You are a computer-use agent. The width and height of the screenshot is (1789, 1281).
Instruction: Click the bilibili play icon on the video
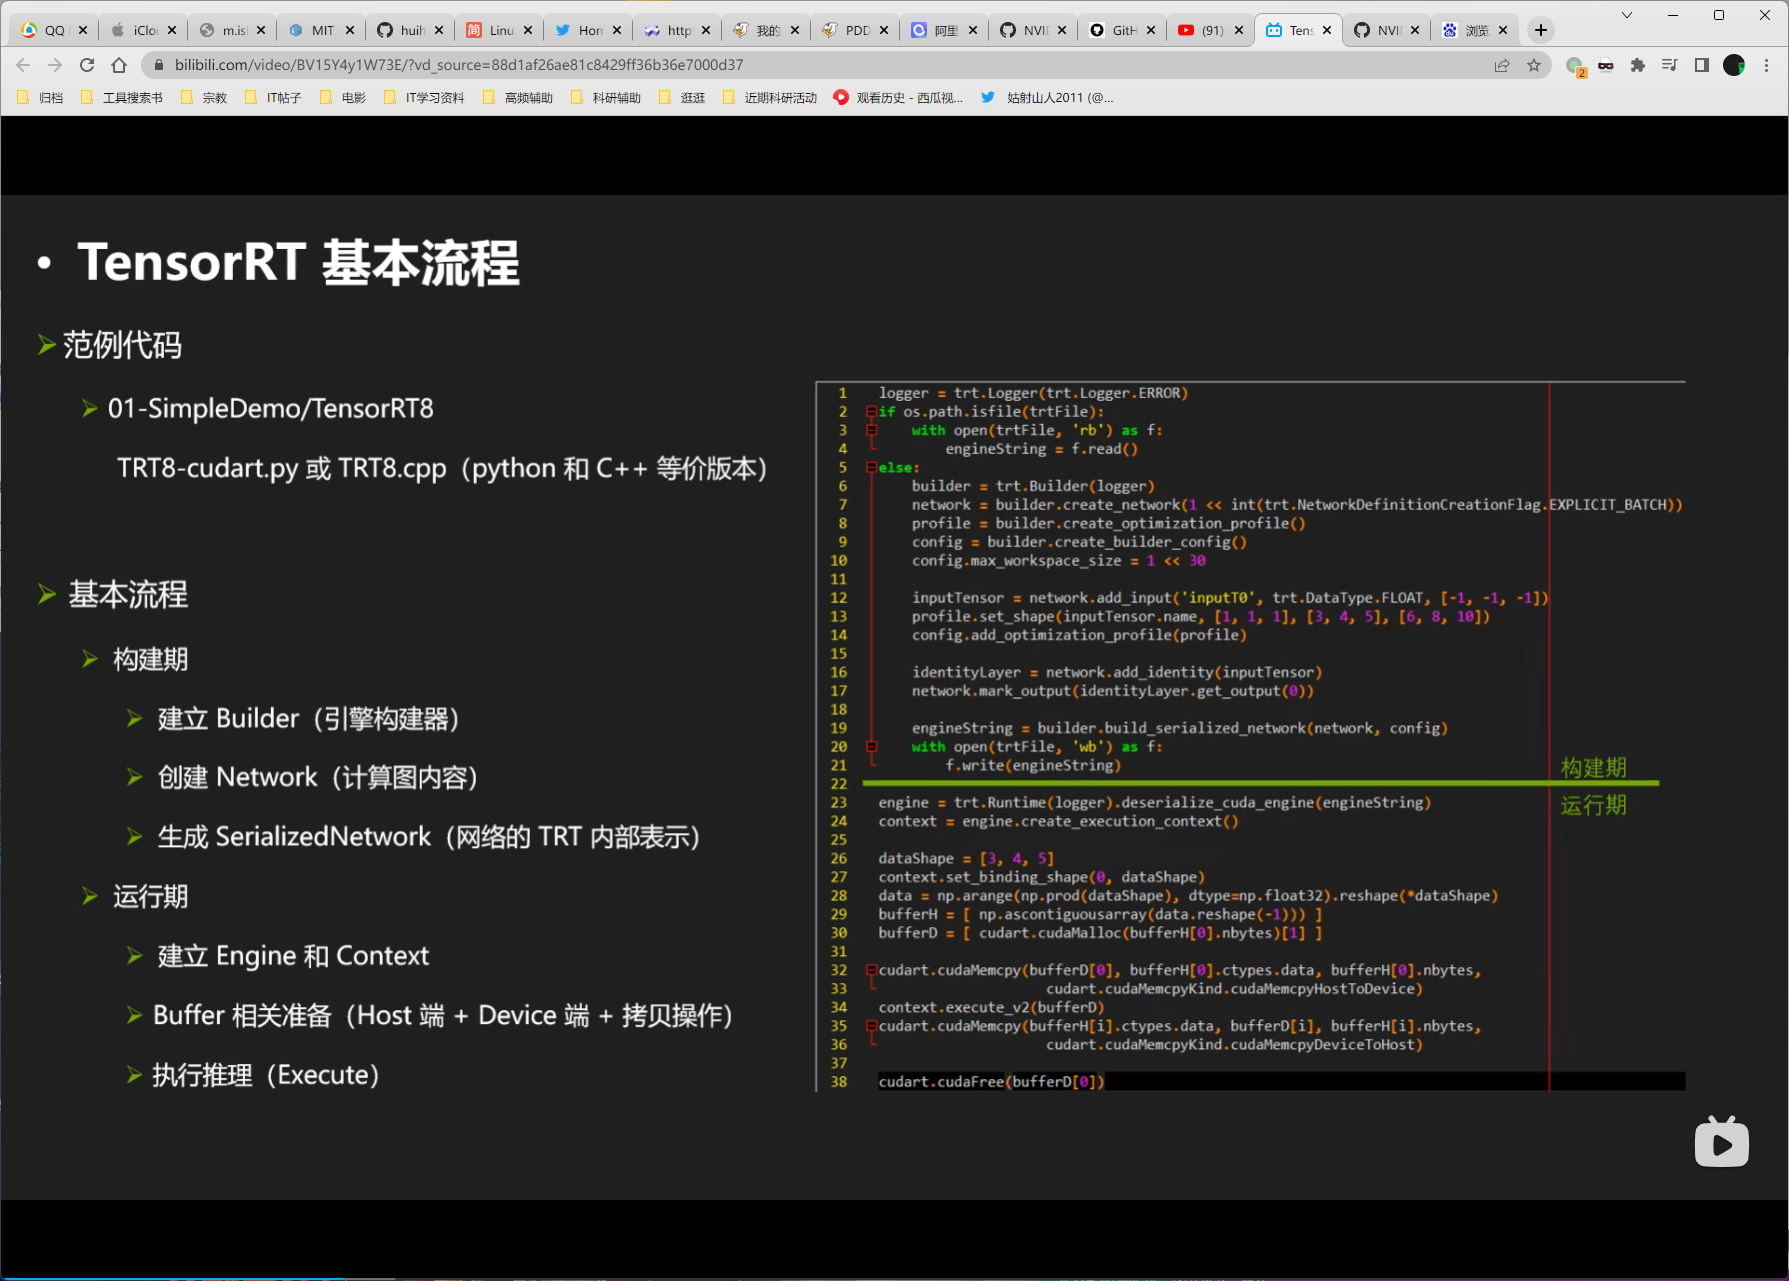tap(1722, 1142)
